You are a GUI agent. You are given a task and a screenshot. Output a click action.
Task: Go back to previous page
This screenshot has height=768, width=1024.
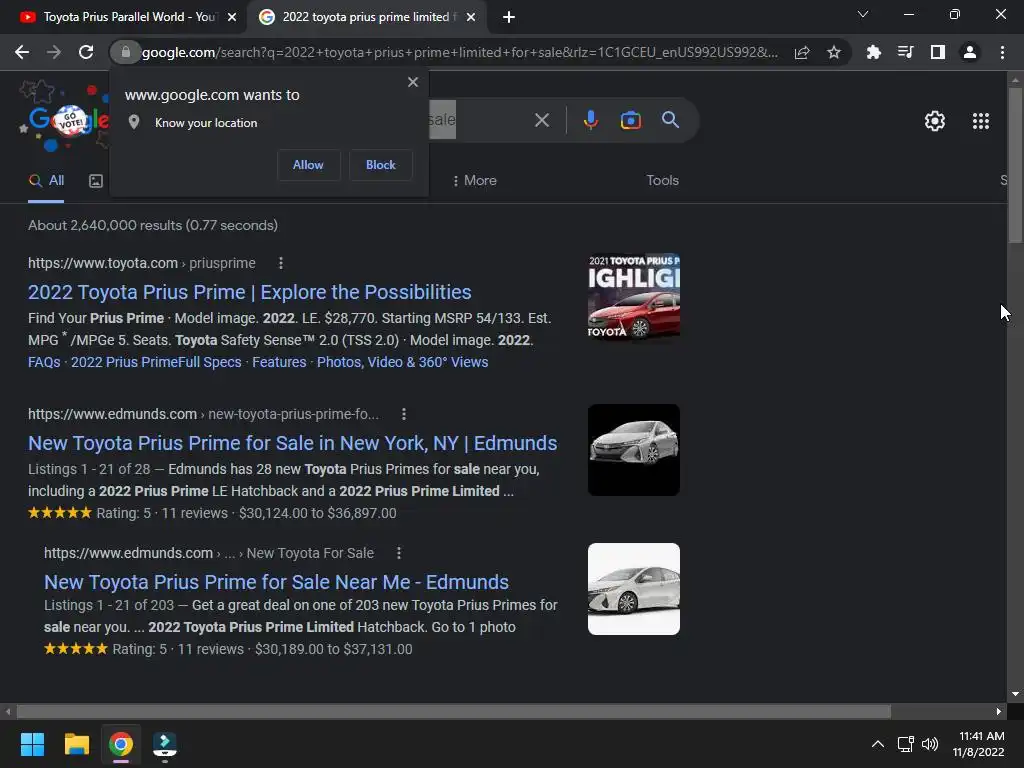(22, 52)
